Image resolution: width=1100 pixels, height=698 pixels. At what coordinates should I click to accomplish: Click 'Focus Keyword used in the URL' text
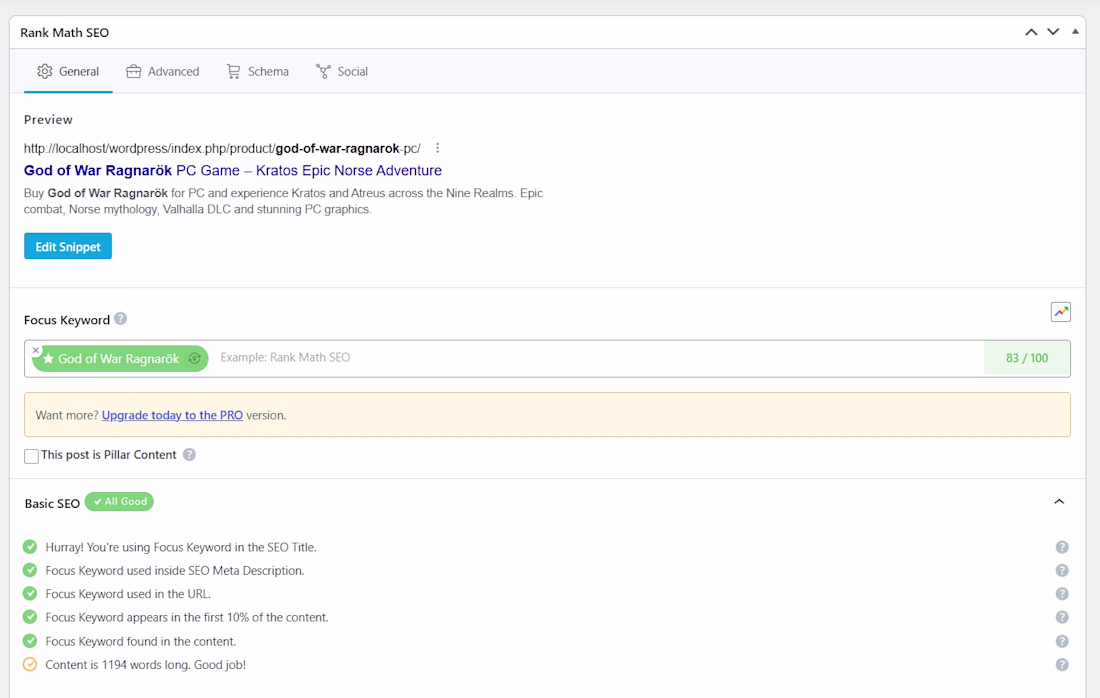click(128, 593)
